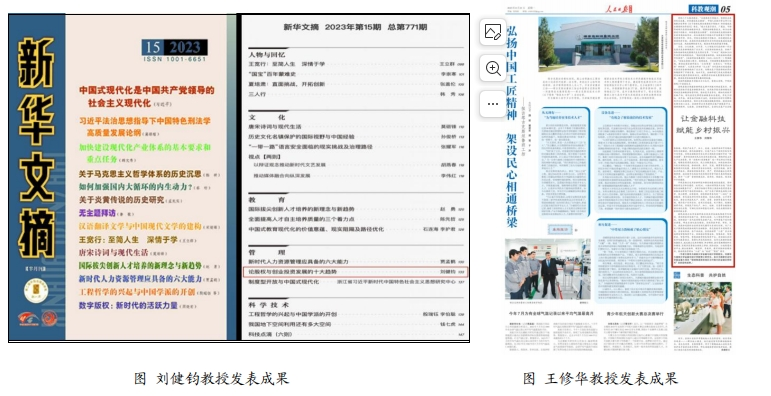
Task: Click the 15 2023 issue number badge
Action: pyautogui.click(x=174, y=47)
